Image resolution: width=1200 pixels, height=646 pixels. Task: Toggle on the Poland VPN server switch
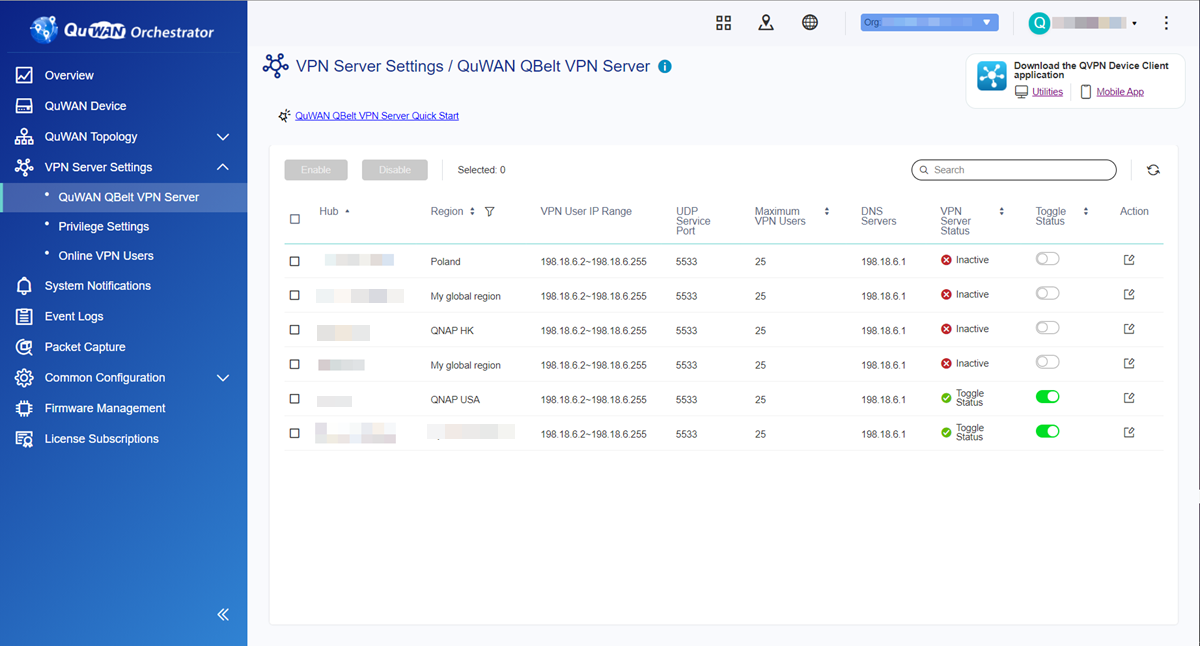click(1047, 259)
